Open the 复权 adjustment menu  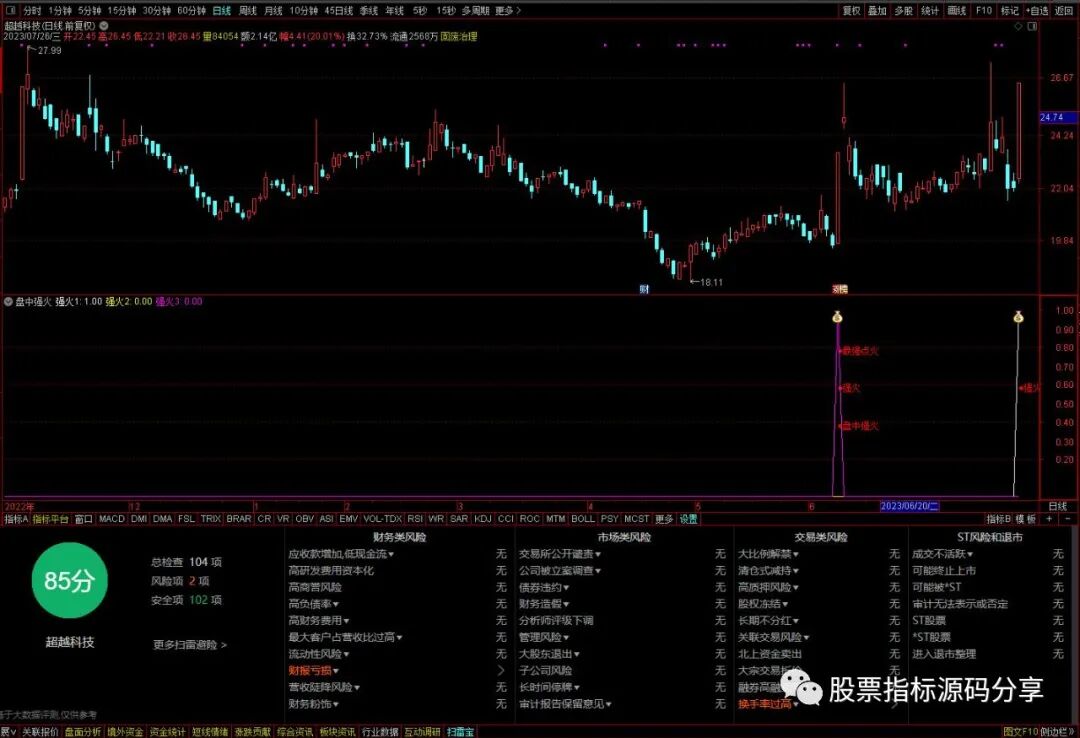852,10
